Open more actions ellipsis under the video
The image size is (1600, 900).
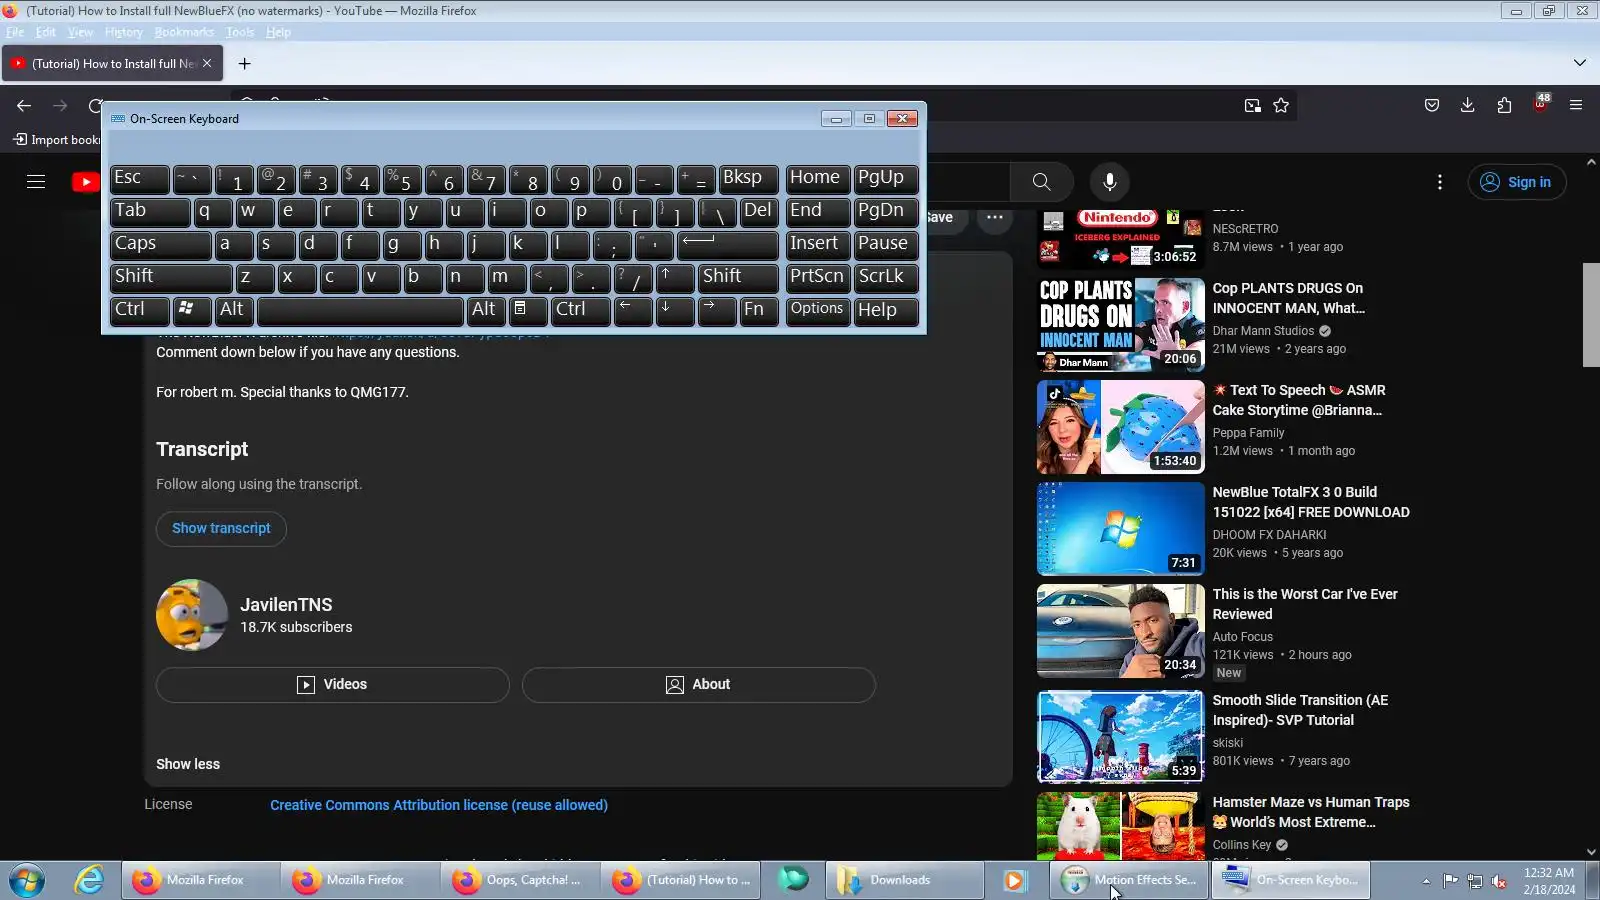coord(994,217)
